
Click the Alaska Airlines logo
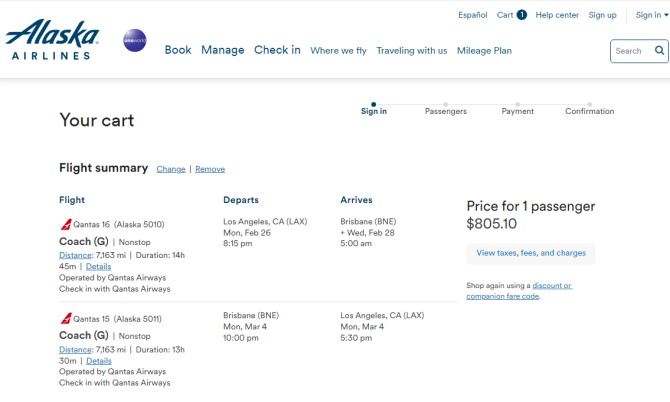click(52, 39)
